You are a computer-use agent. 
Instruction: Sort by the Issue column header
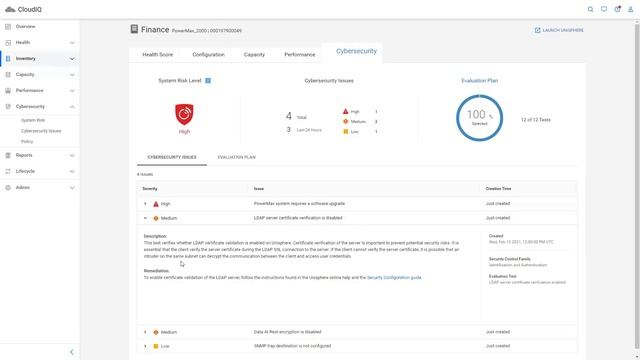pyautogui.click(x=259, y=189)
